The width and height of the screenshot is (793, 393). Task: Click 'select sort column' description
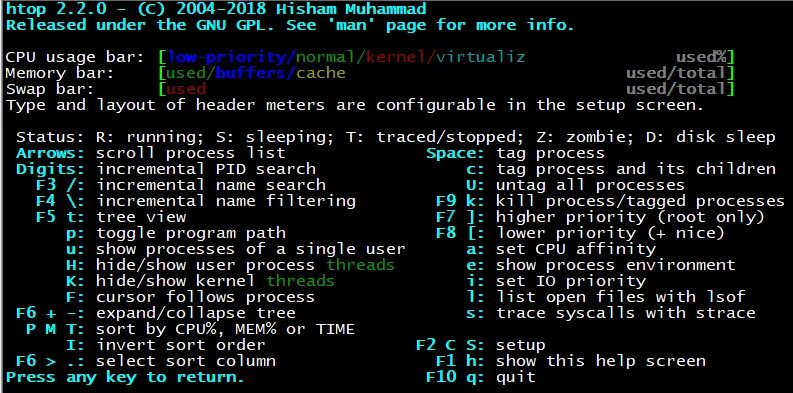click(186, 361)
